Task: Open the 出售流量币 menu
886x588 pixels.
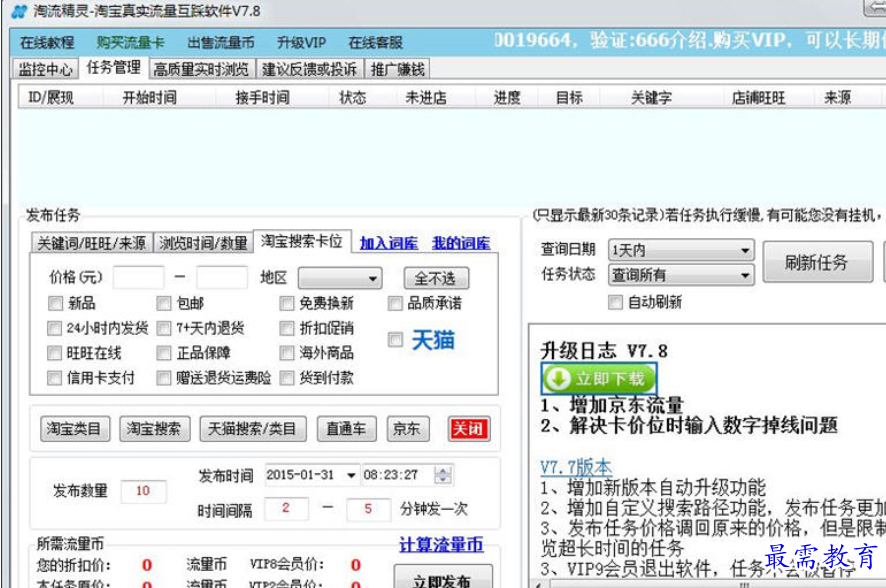Action: click(x=220, y=42)
